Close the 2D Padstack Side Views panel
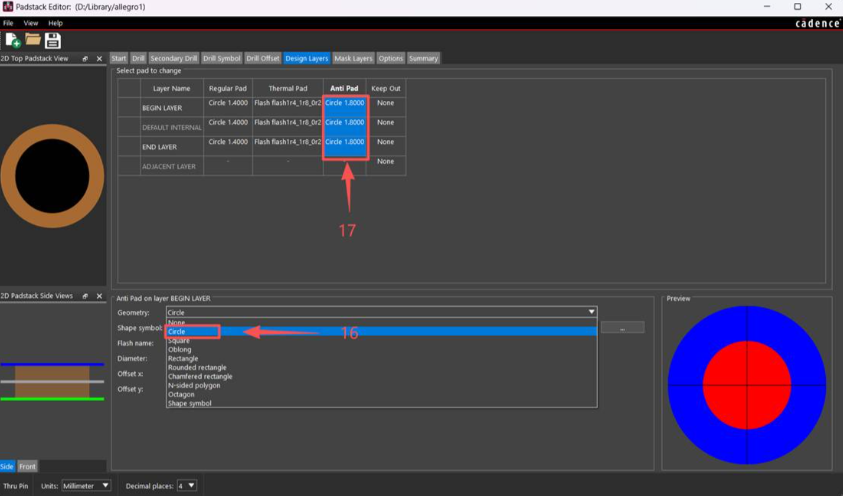This screenshot has width=843, height=496. (x=99, y=296)
